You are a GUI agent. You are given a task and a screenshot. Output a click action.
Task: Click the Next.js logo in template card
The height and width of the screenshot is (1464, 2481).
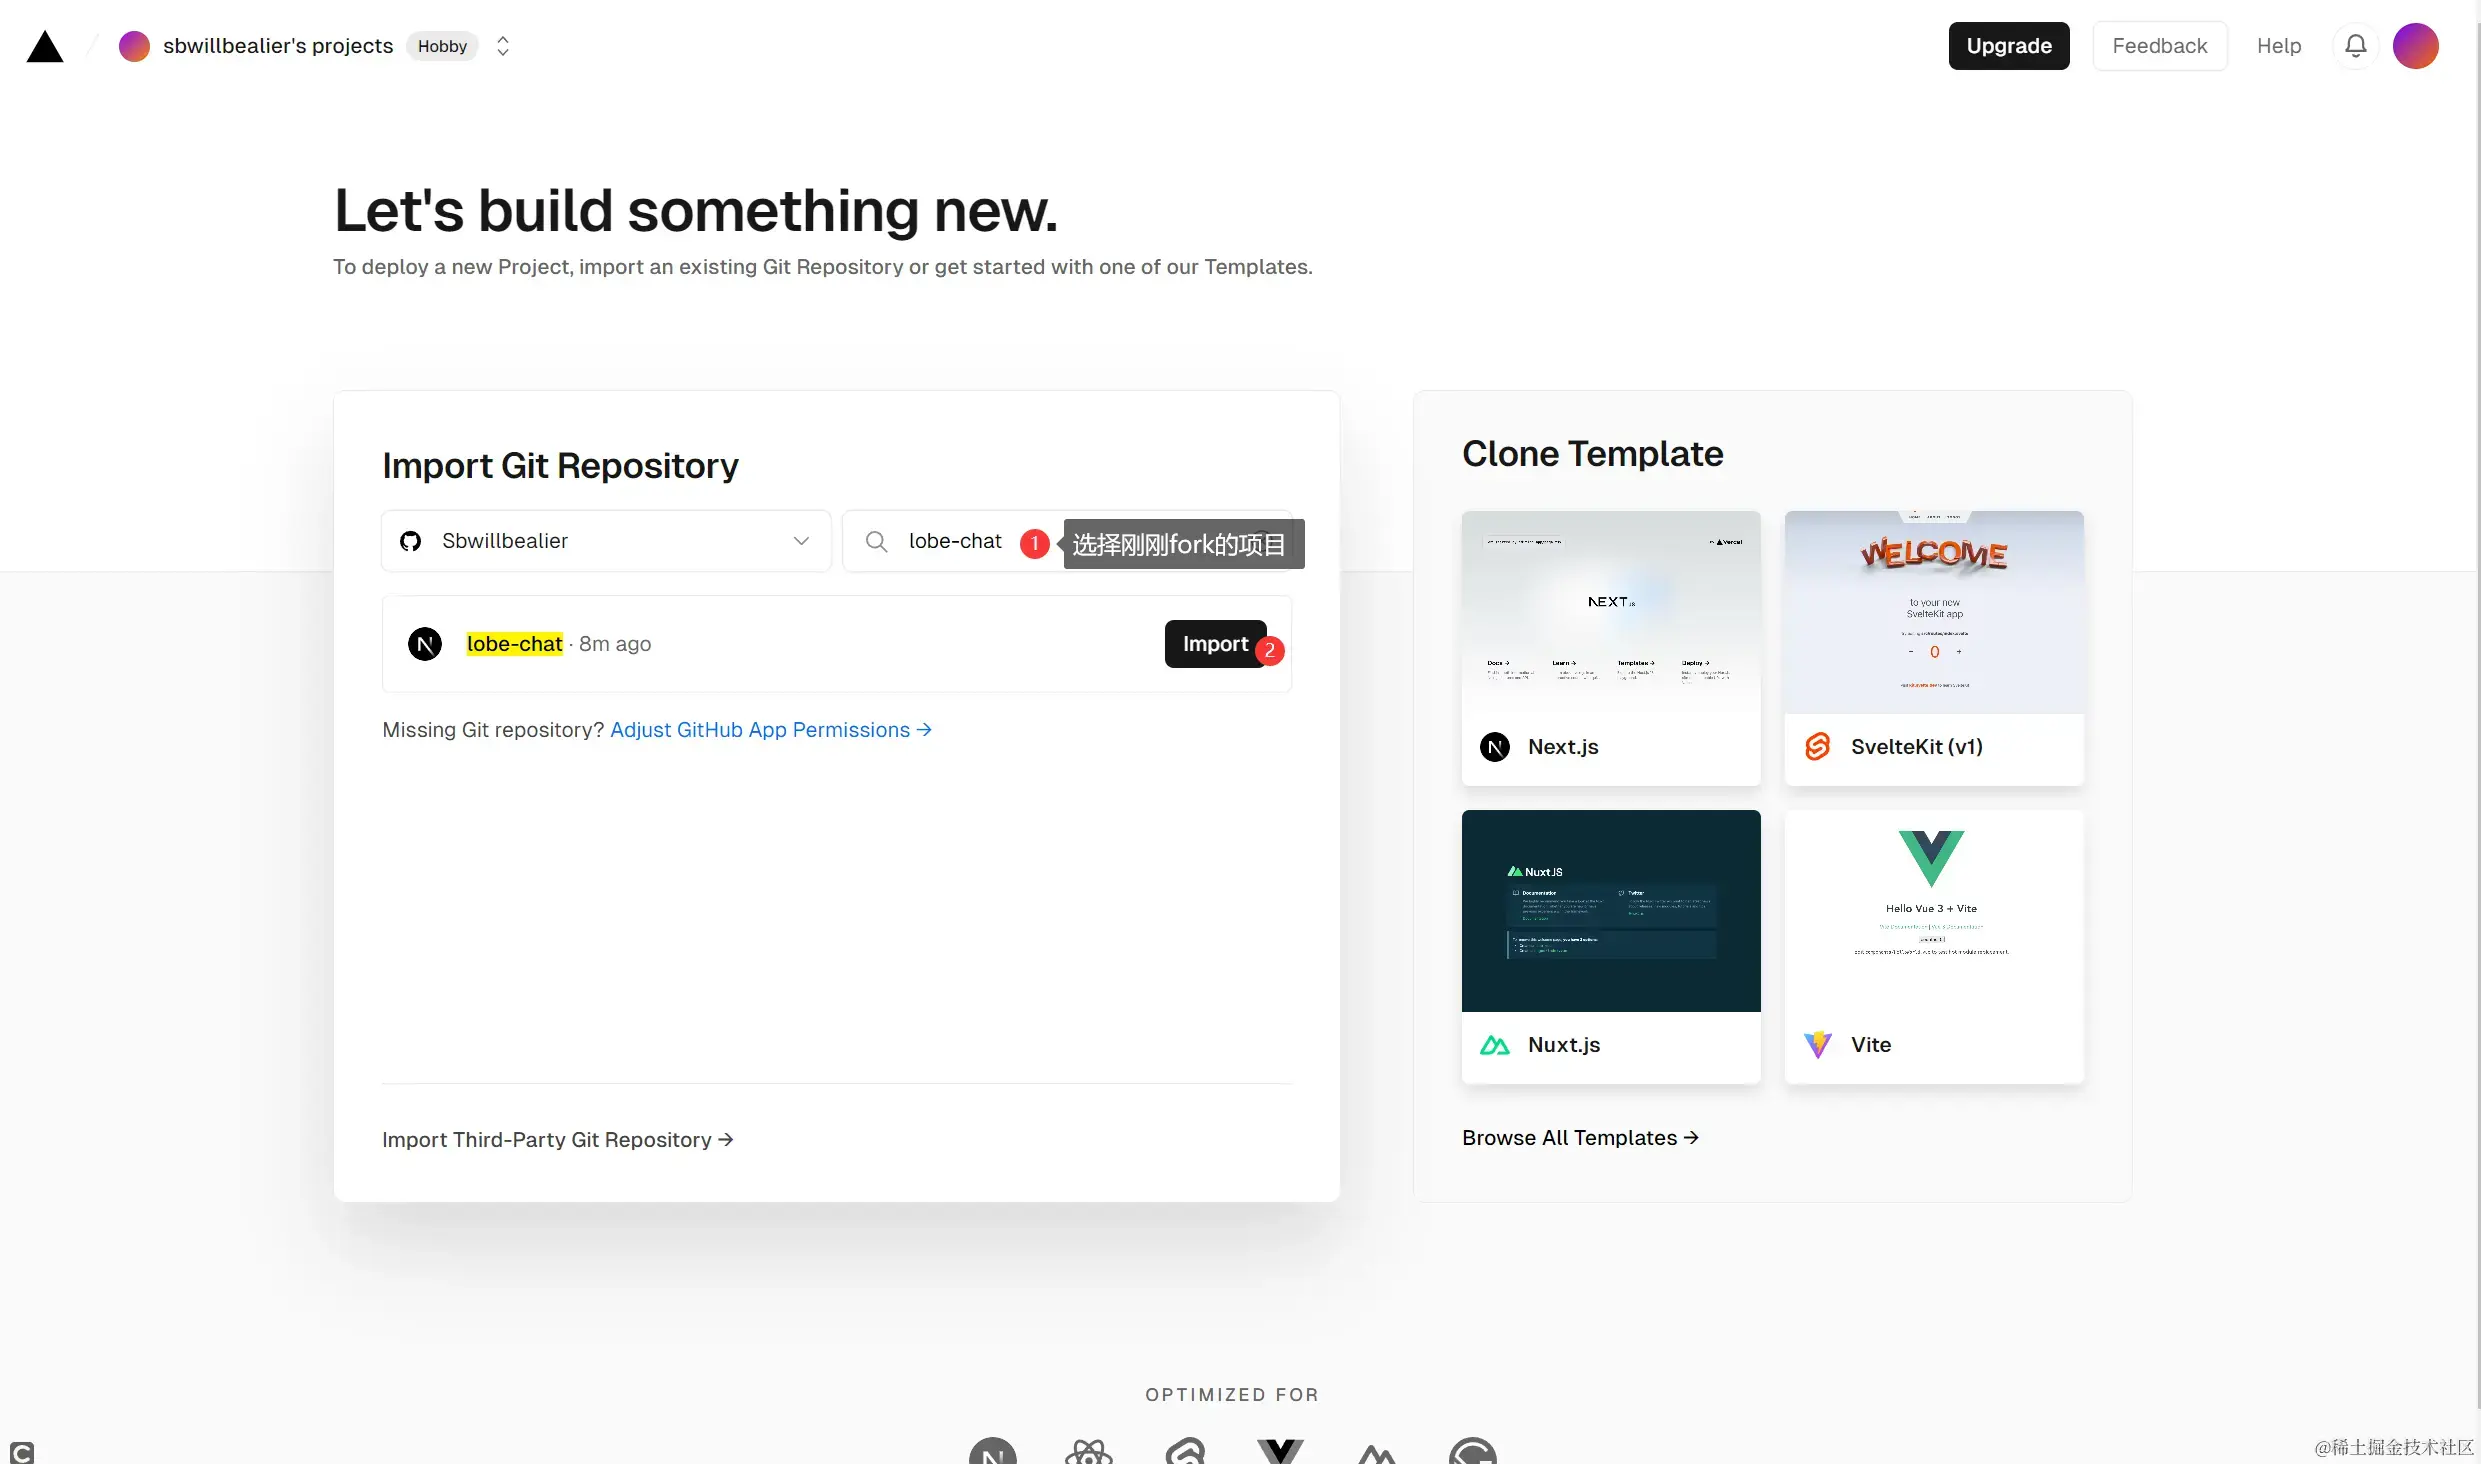pyautogui.click(x=1495, y=747)
